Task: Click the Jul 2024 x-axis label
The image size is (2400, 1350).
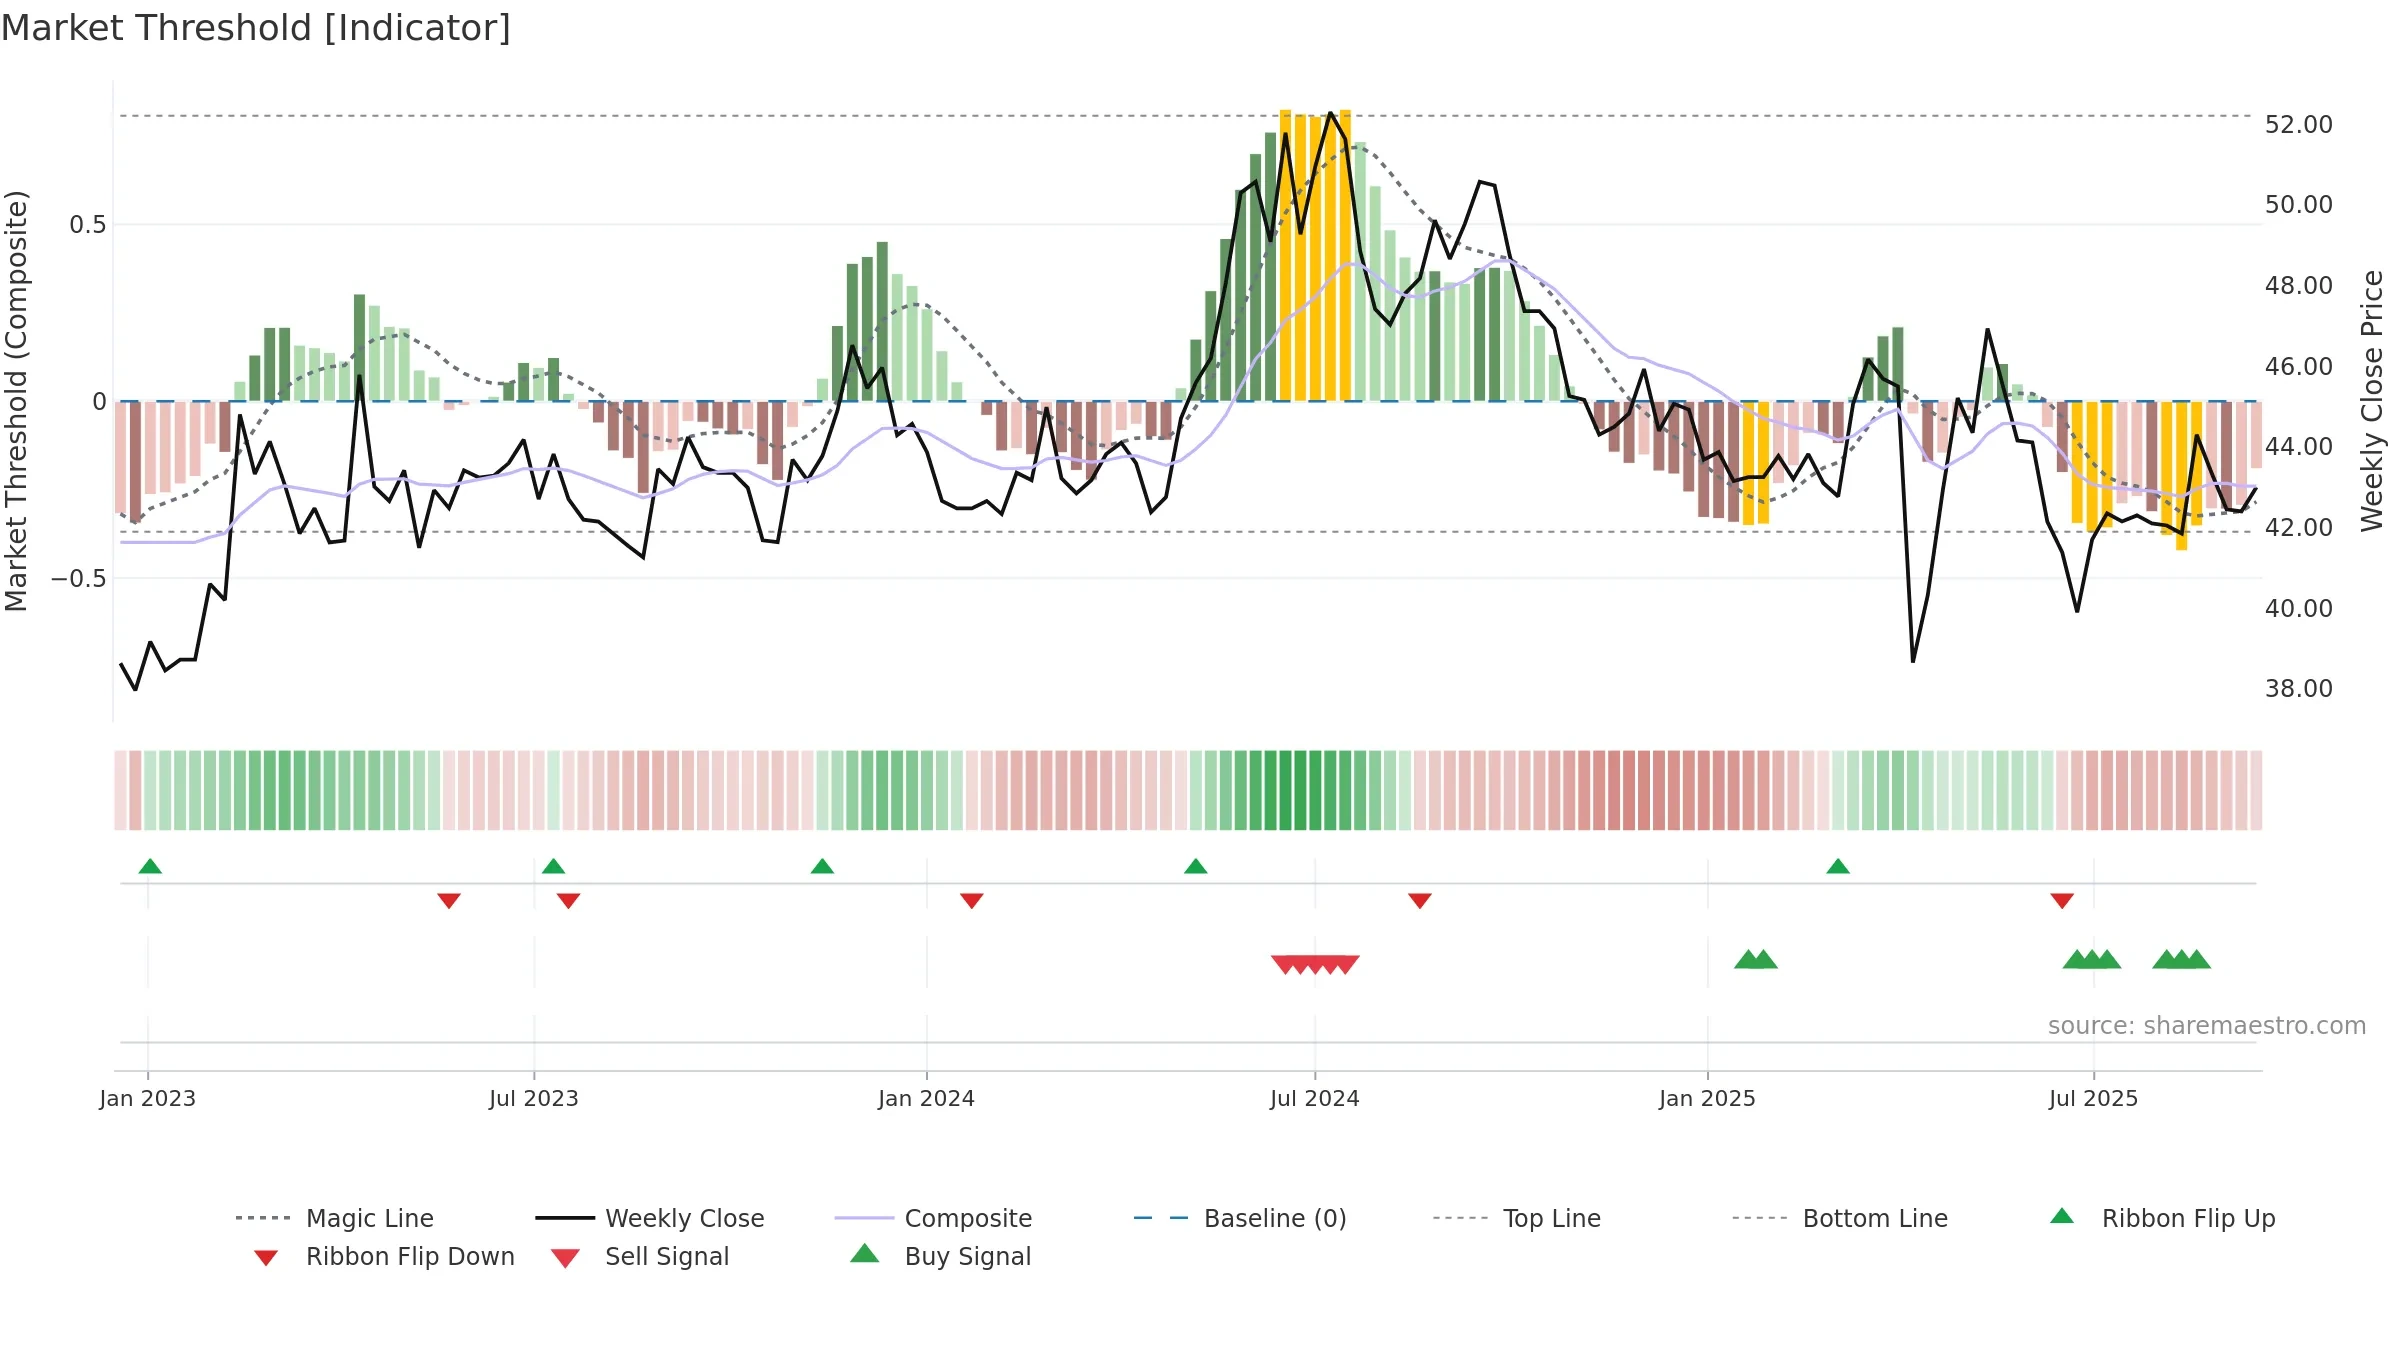Action: [1315, 1098]
